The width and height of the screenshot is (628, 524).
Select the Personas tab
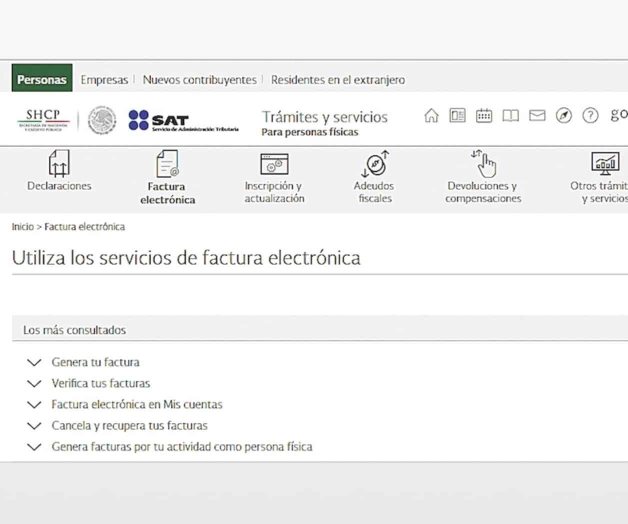click(x=42, y=78)
